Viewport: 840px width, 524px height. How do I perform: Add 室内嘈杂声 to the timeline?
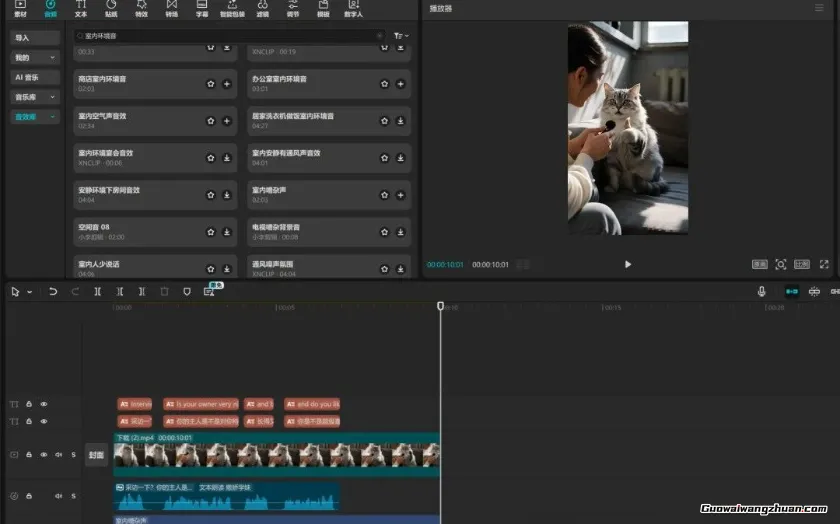(x=400, y=195)
